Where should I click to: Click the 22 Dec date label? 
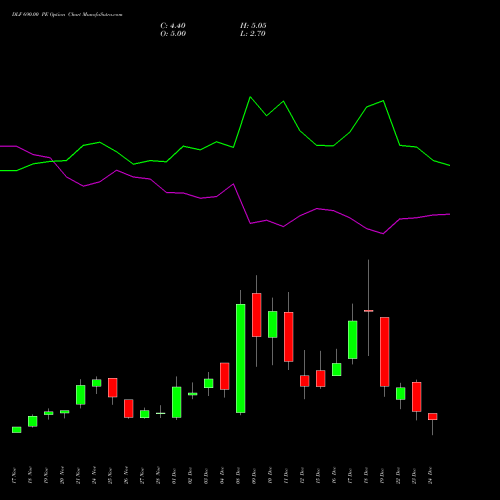point(398,476)
